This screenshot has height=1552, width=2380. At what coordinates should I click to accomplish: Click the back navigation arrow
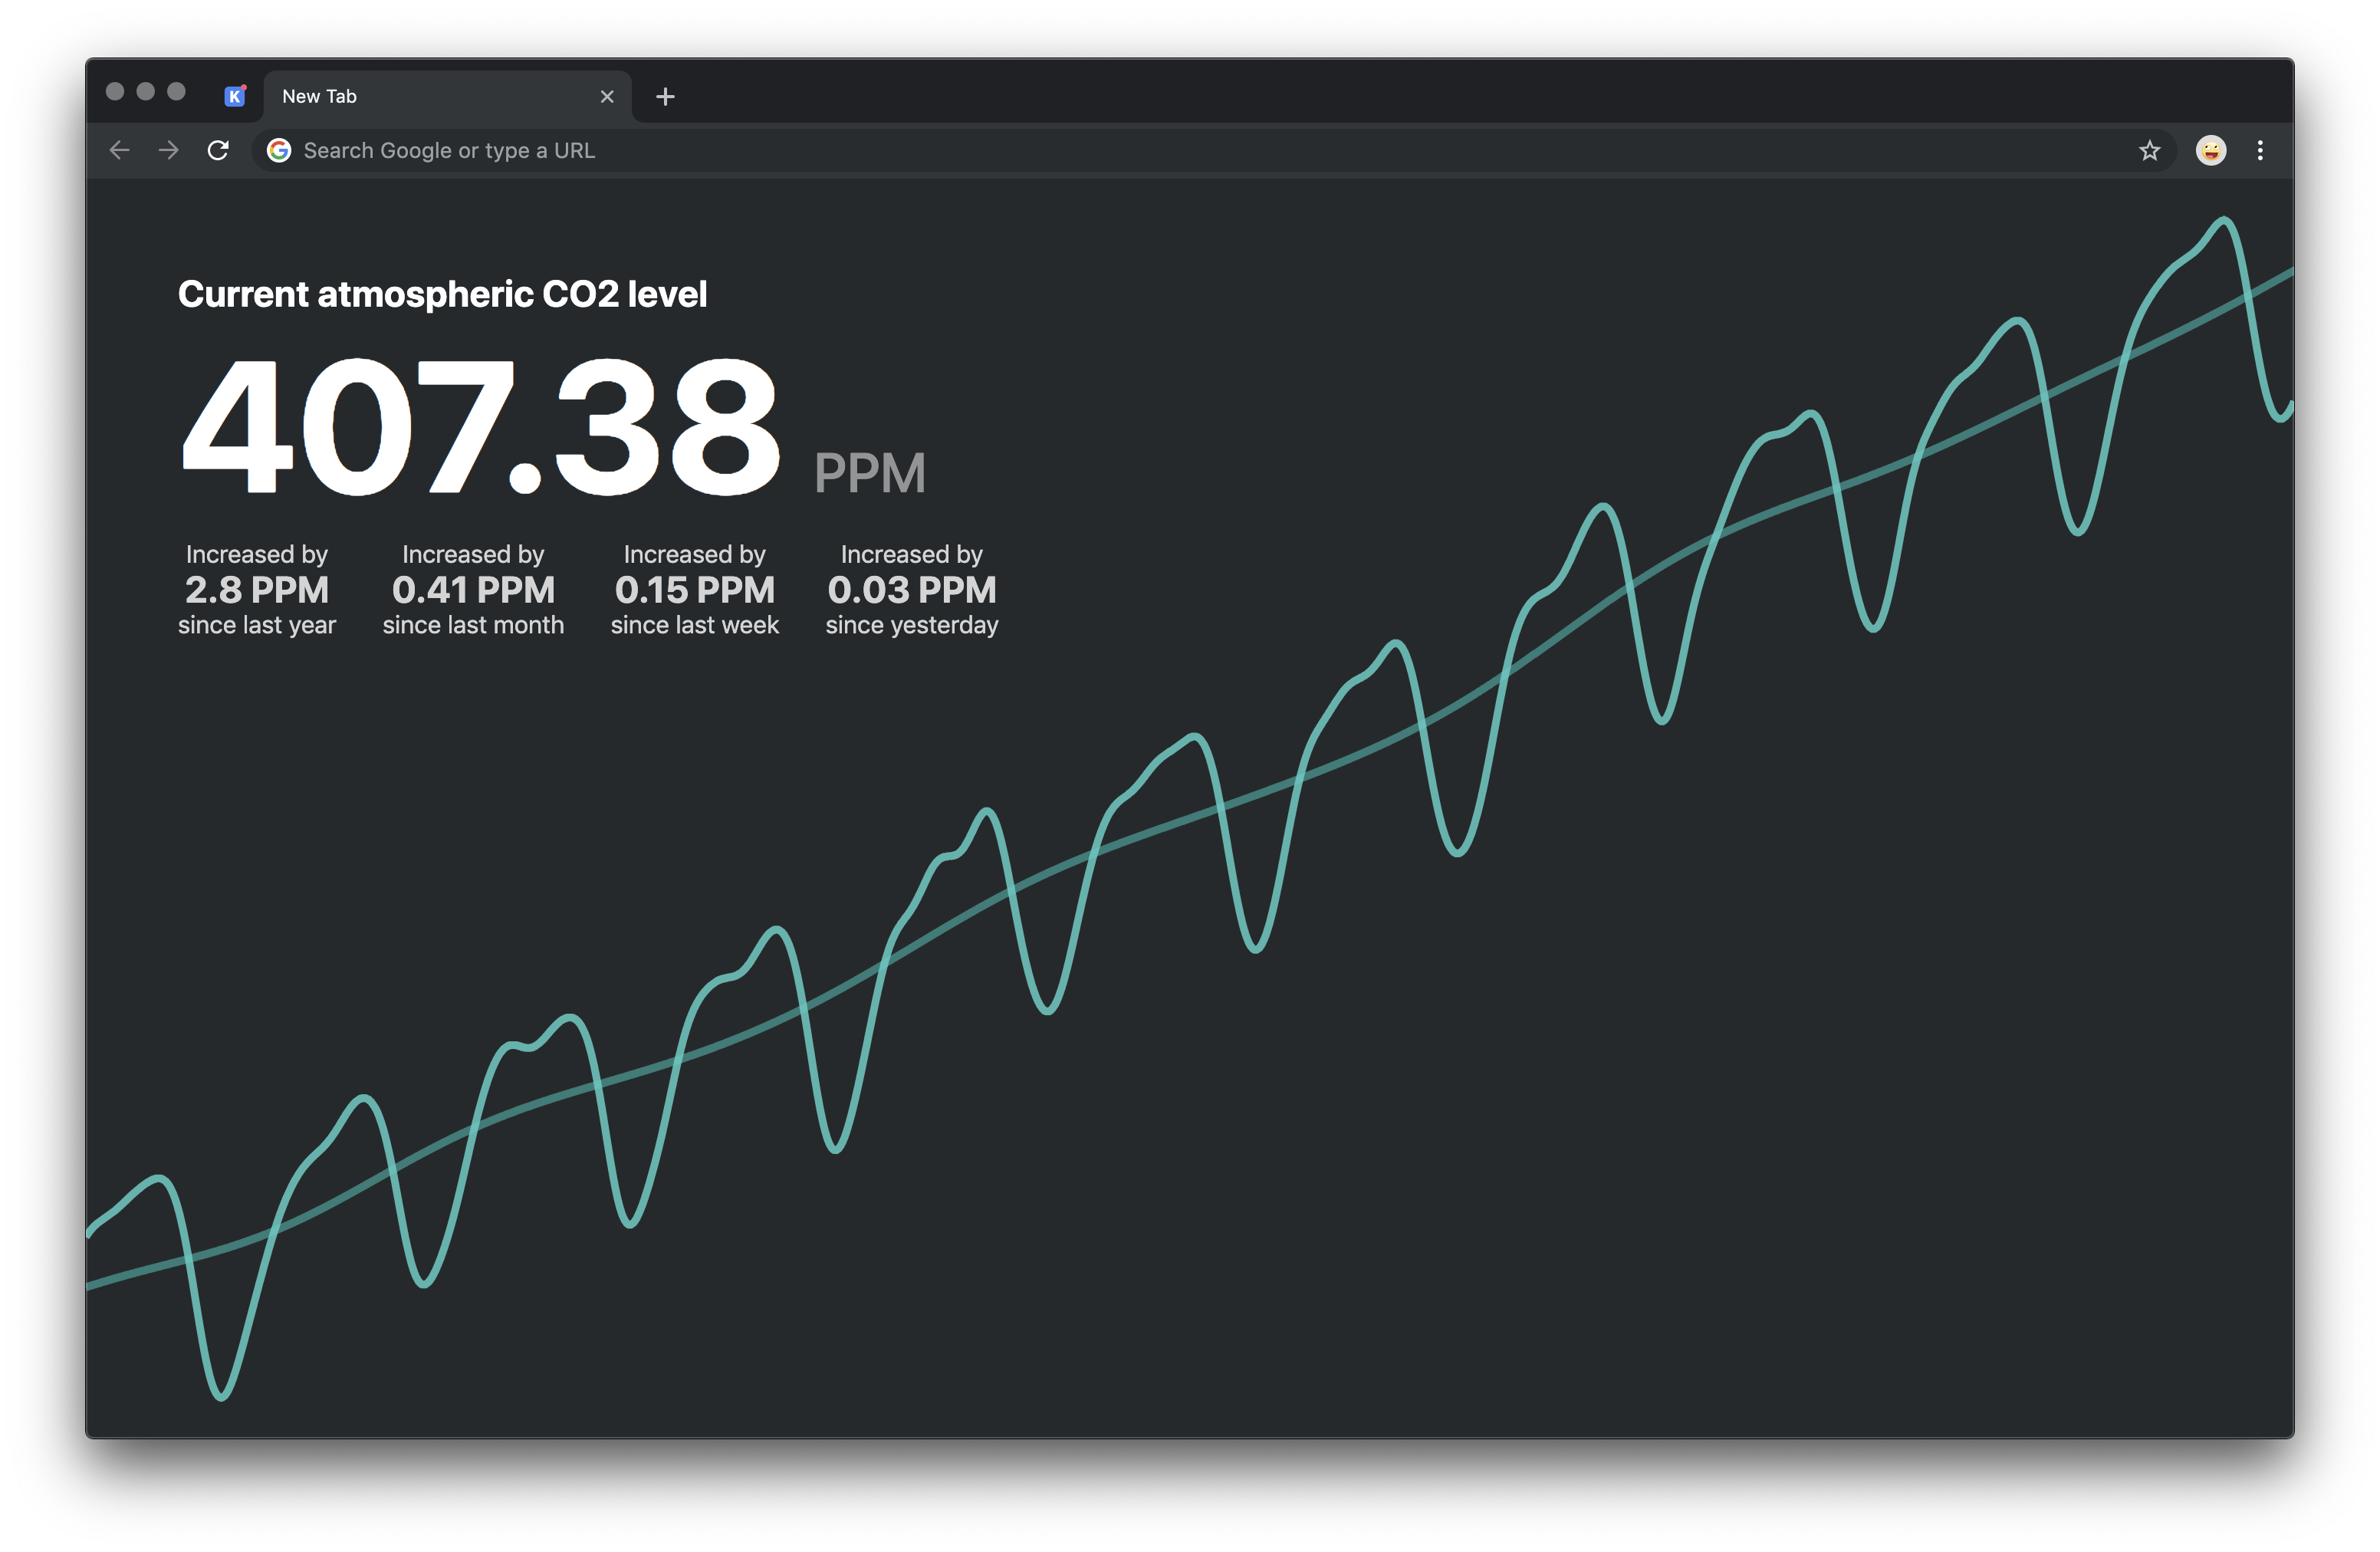pyautogui.click(x=120, y=150)
